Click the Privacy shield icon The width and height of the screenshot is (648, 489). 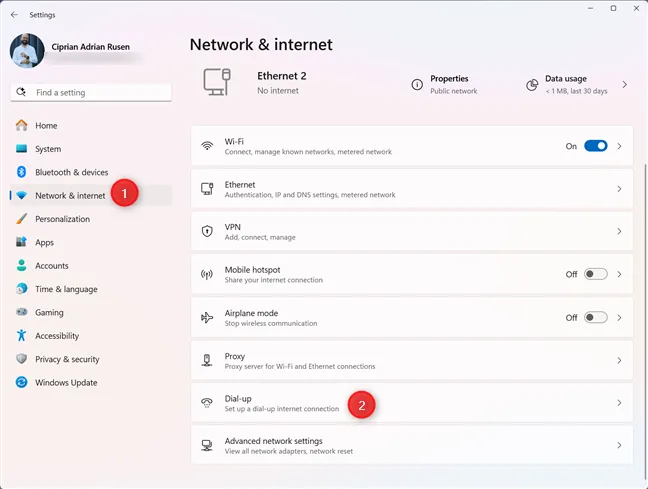pyautogui.click(x=21, y=359)
